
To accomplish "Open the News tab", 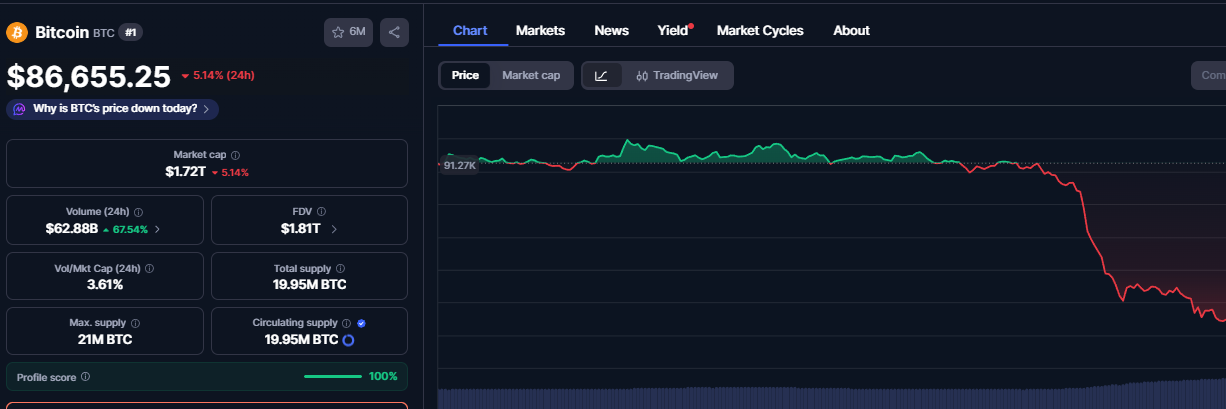I will coord(611,30).
